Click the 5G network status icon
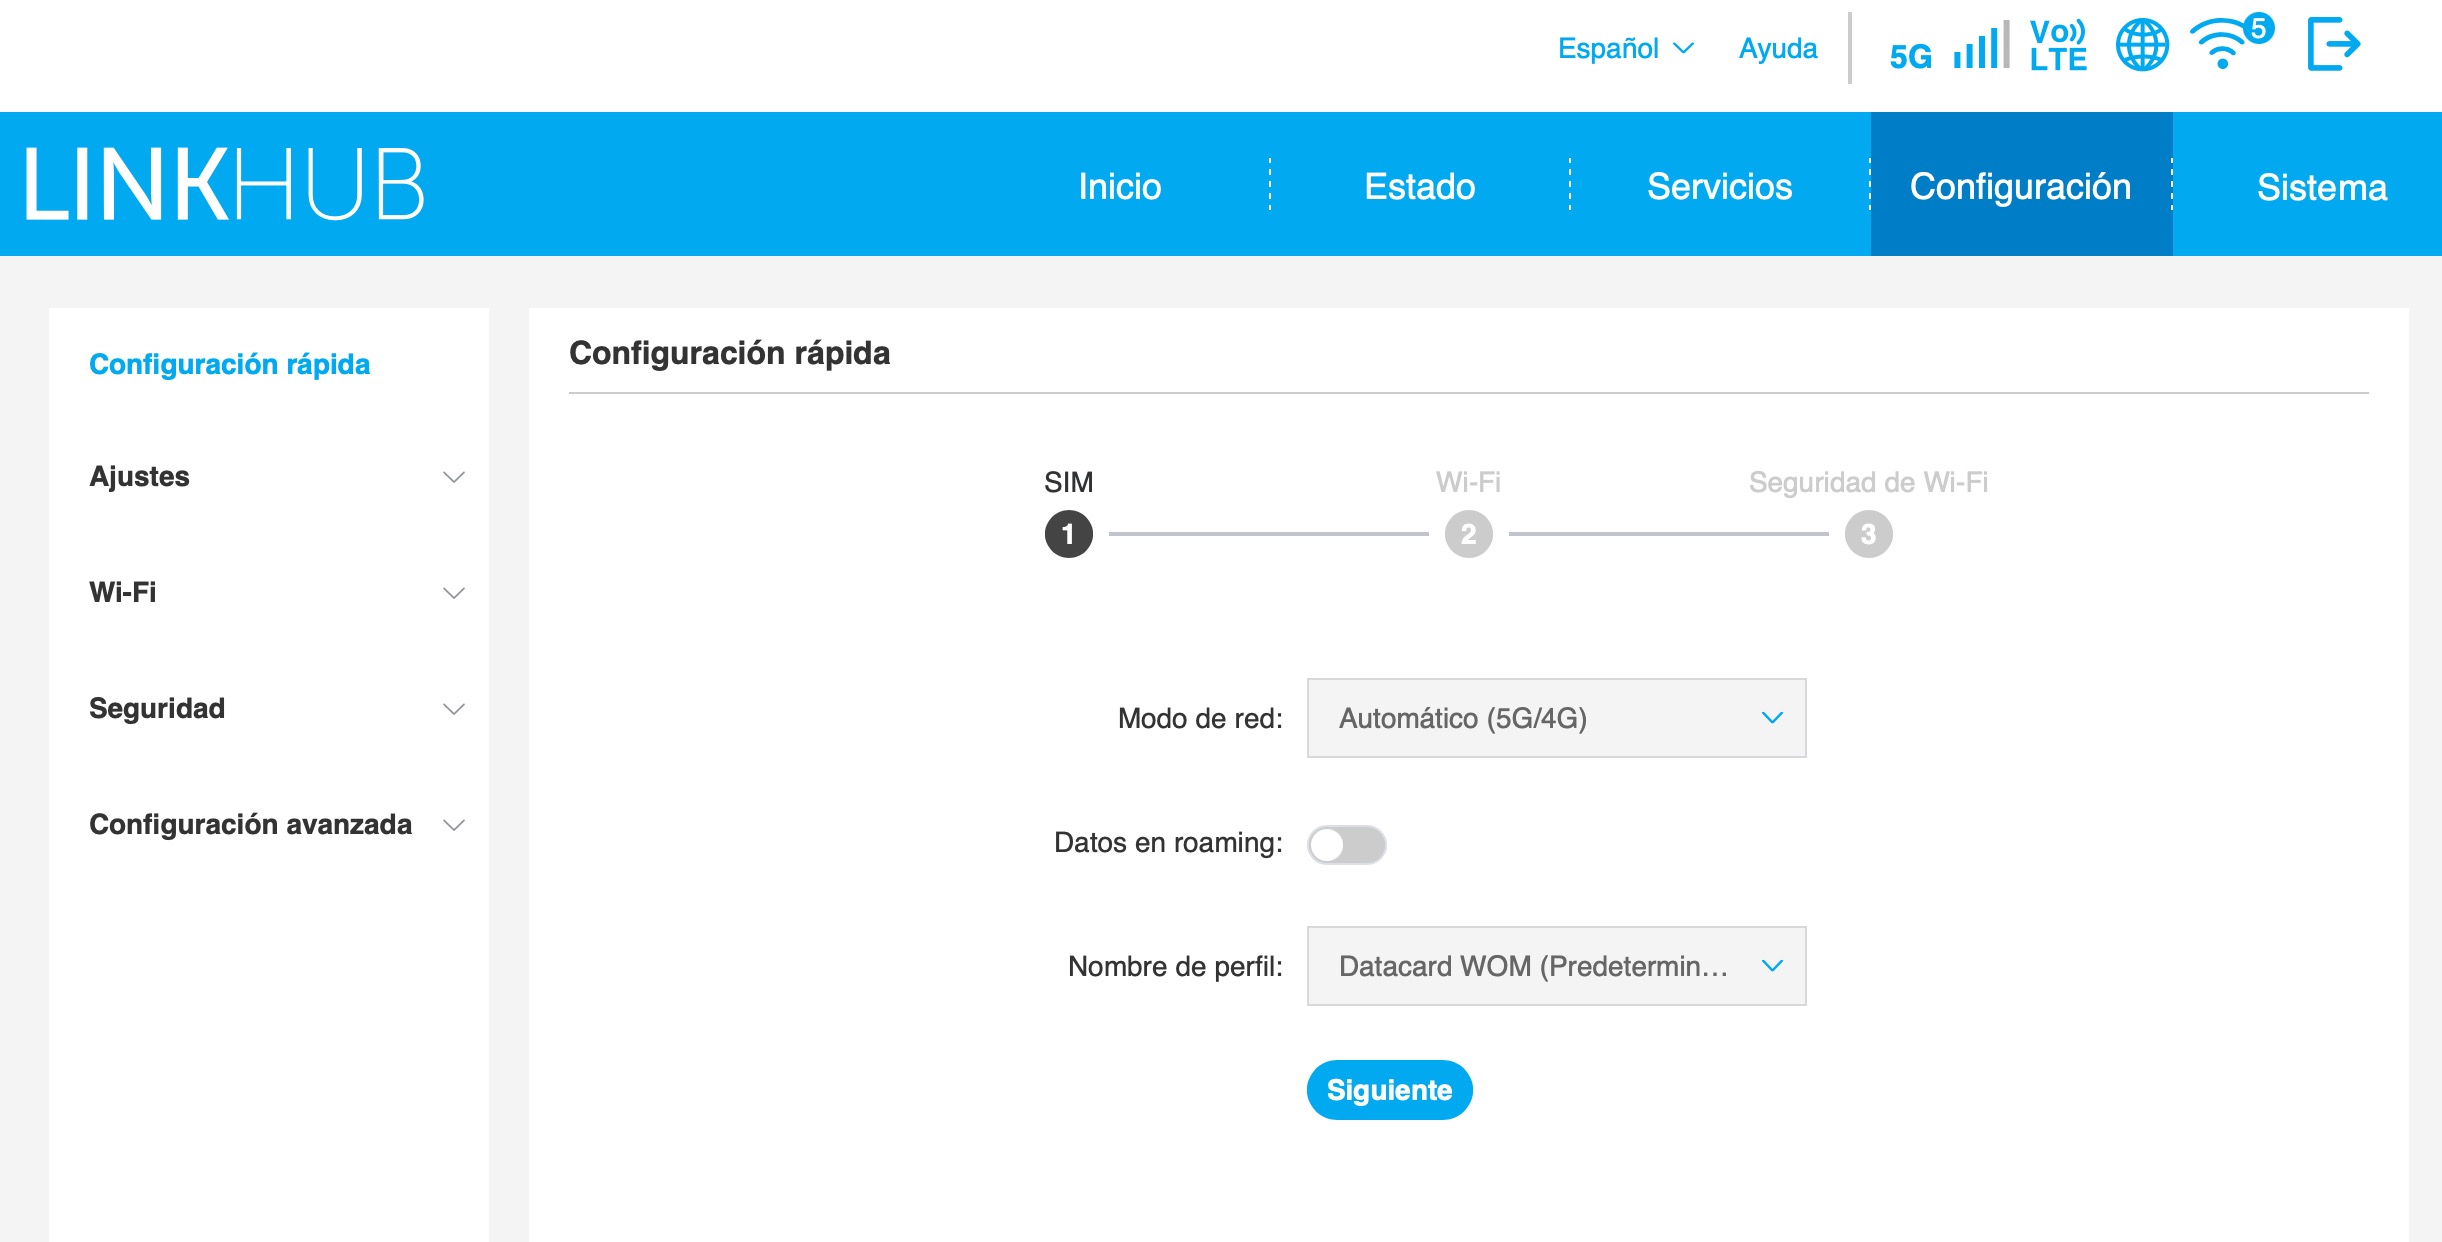 [x=1910, y=56]
